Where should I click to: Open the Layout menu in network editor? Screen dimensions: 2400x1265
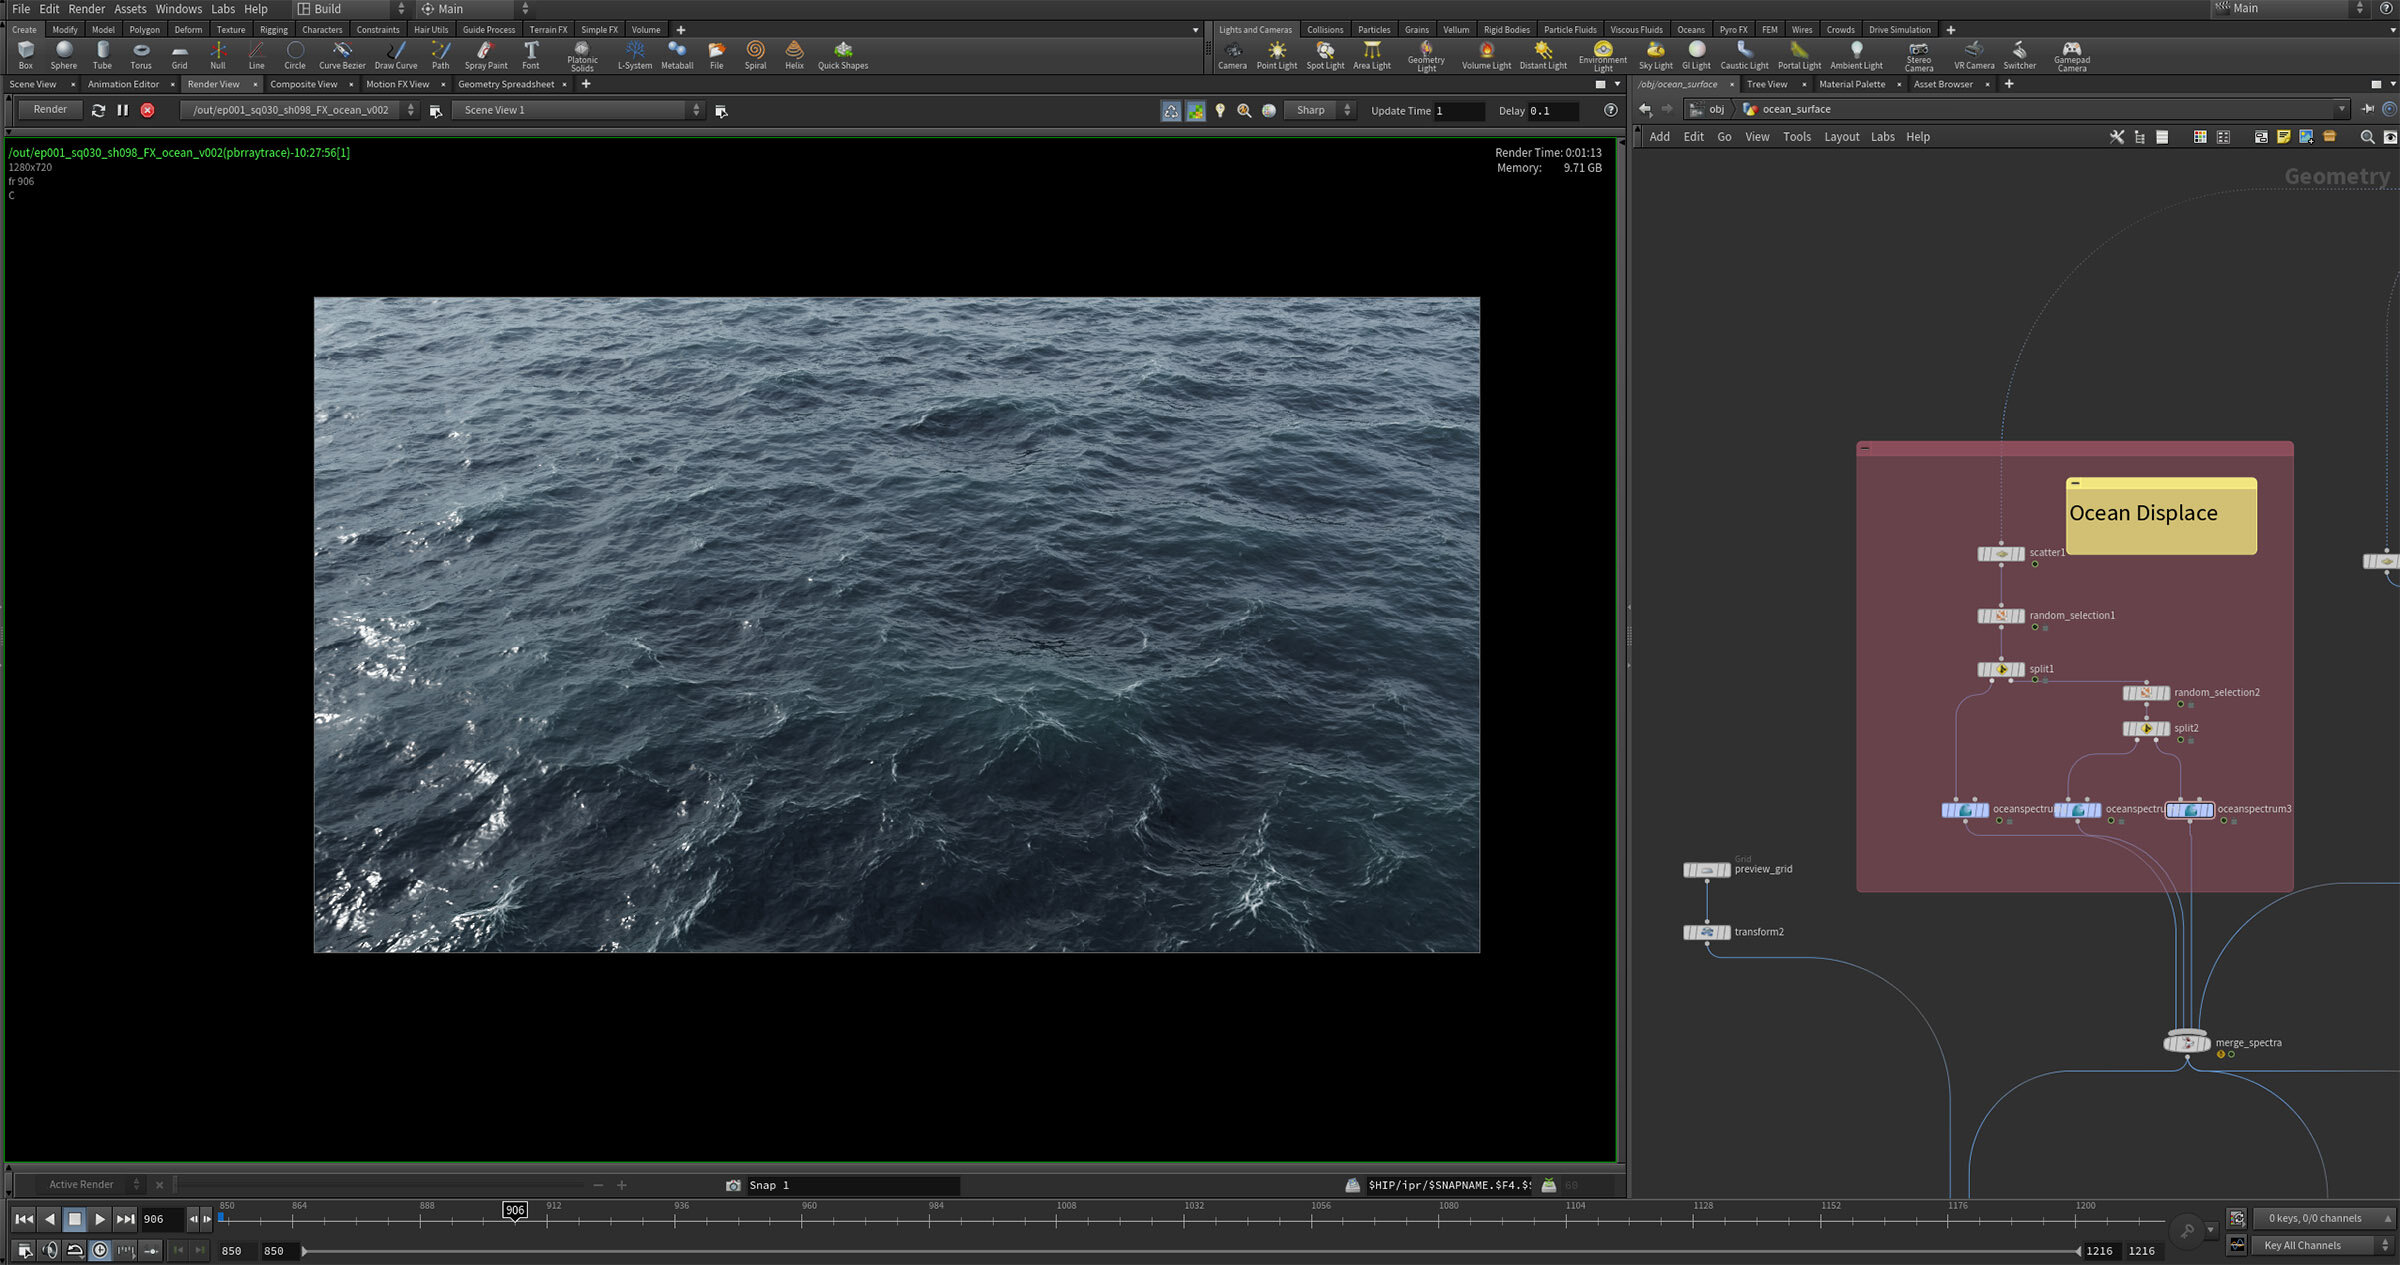pyautogui.click(x=1841, y=137)
